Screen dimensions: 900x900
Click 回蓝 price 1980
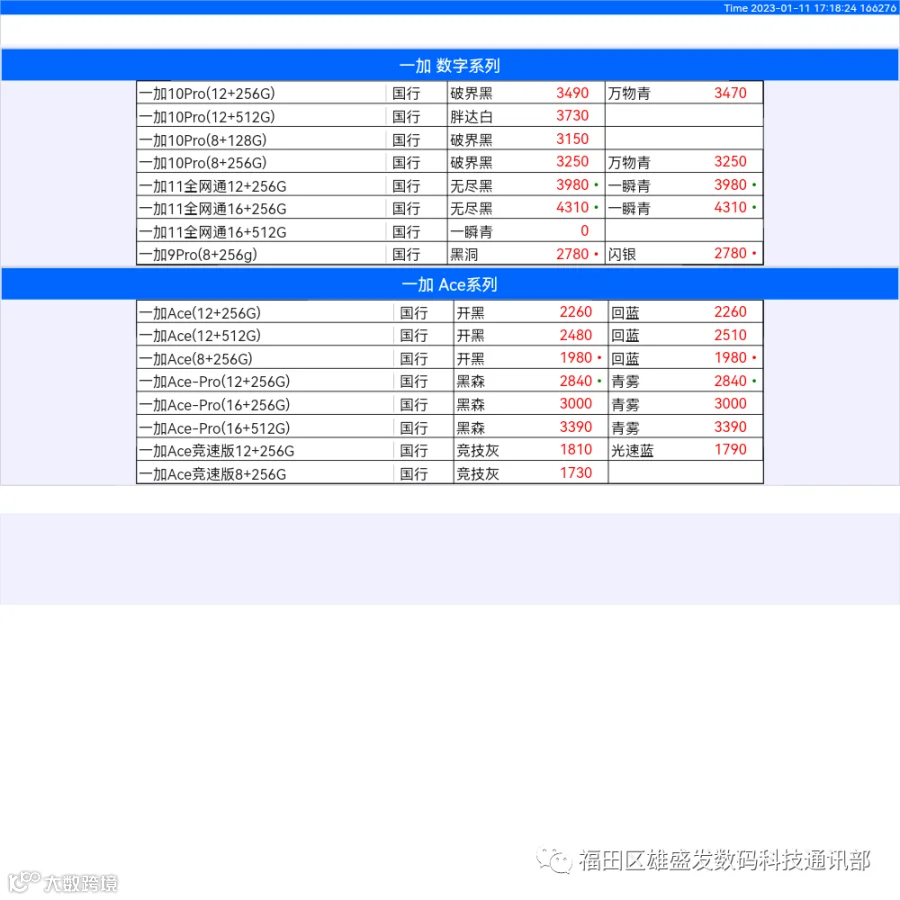coord(730,358)
